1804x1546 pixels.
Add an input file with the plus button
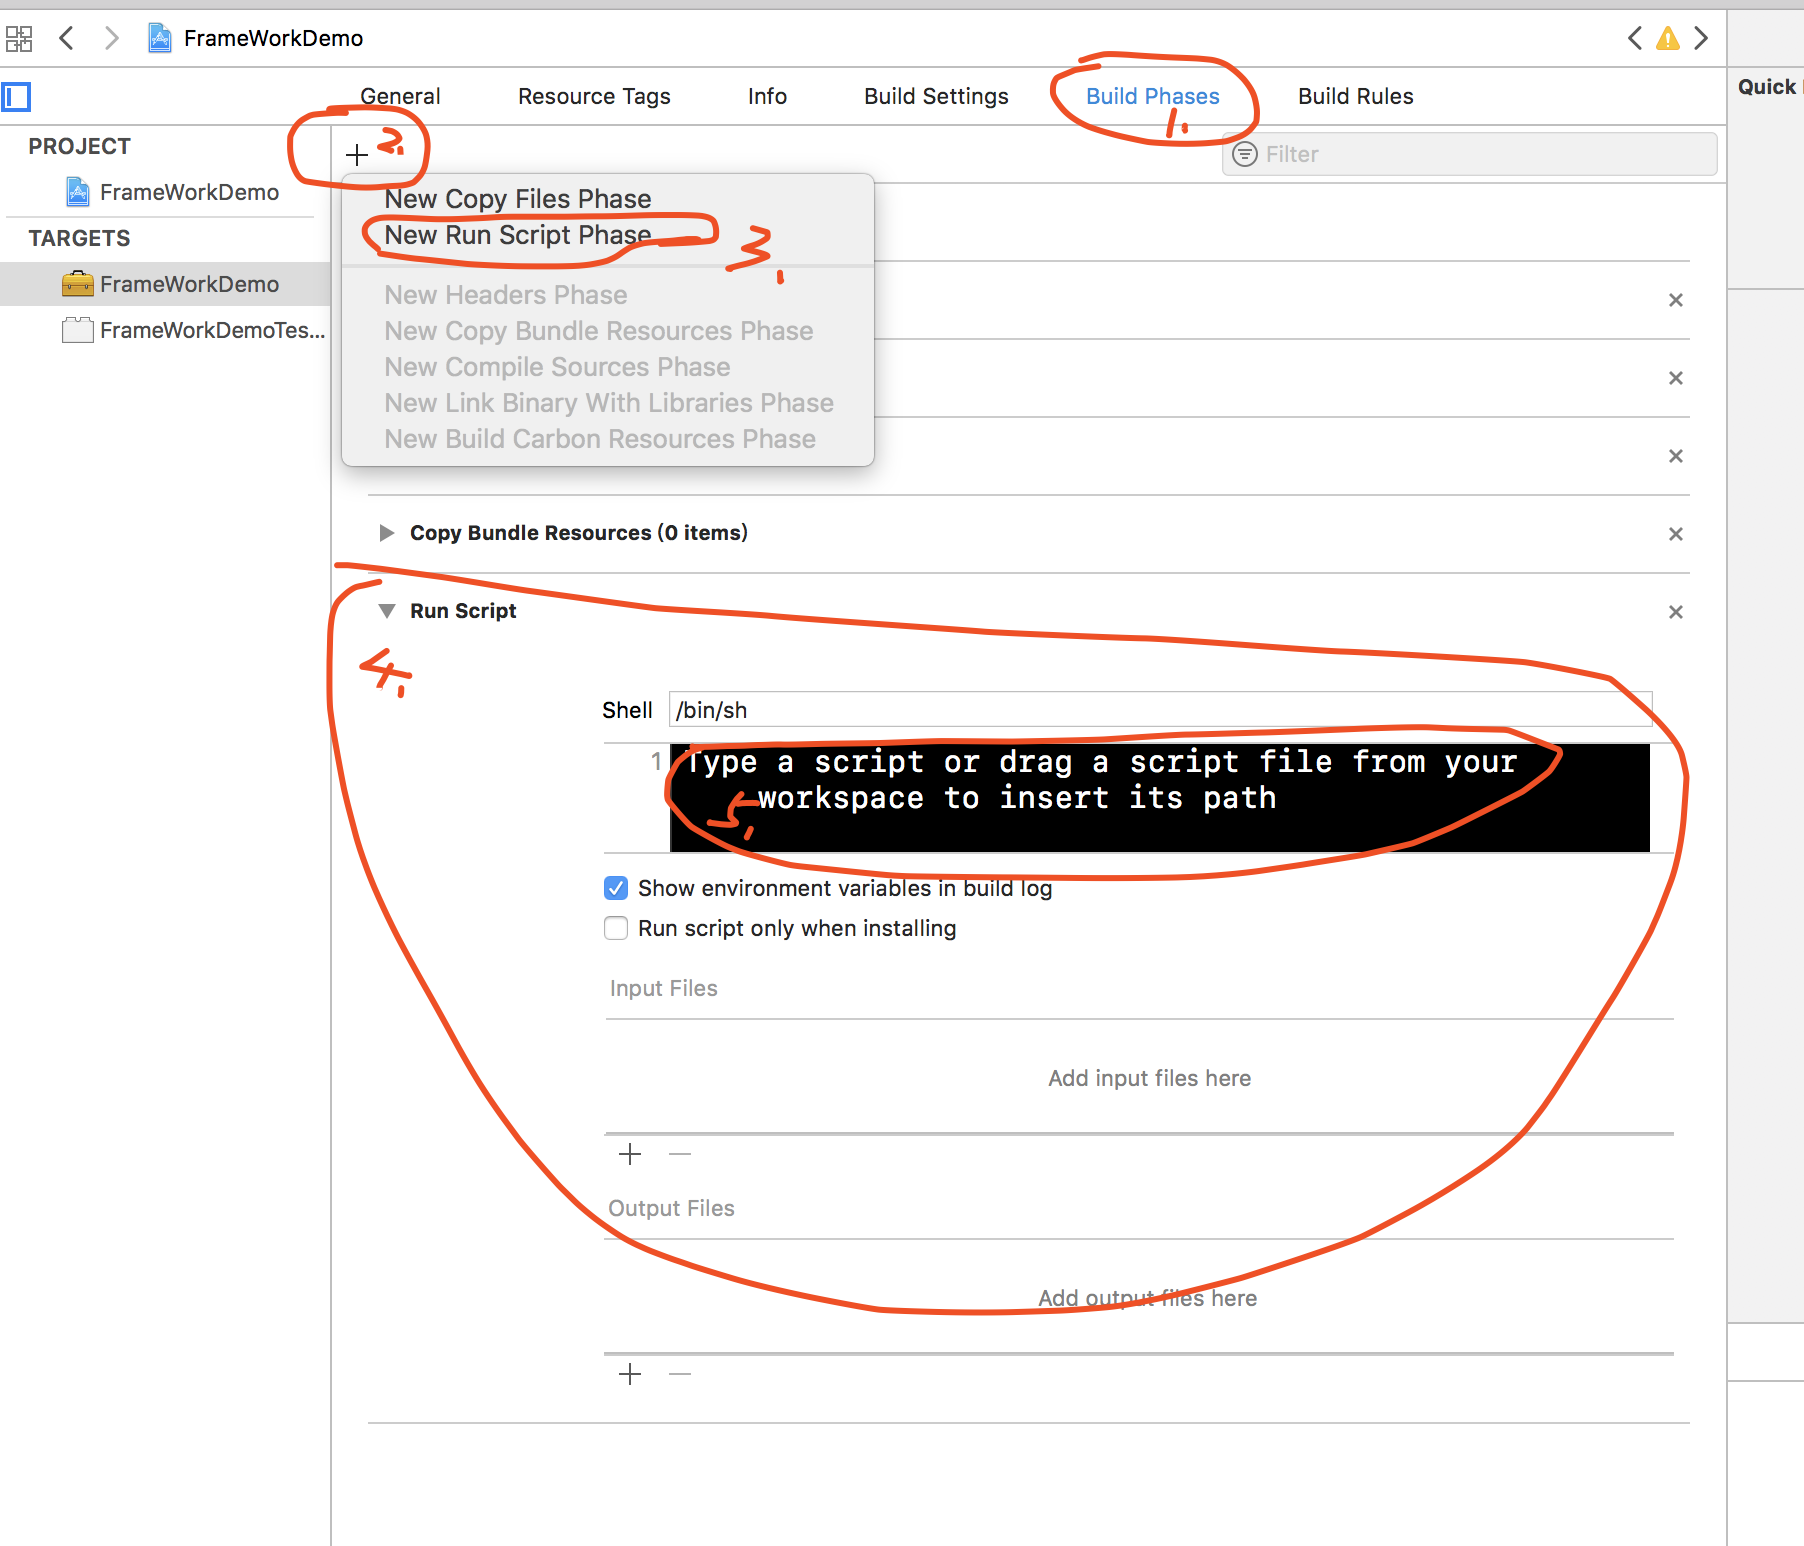point(630,1155)
